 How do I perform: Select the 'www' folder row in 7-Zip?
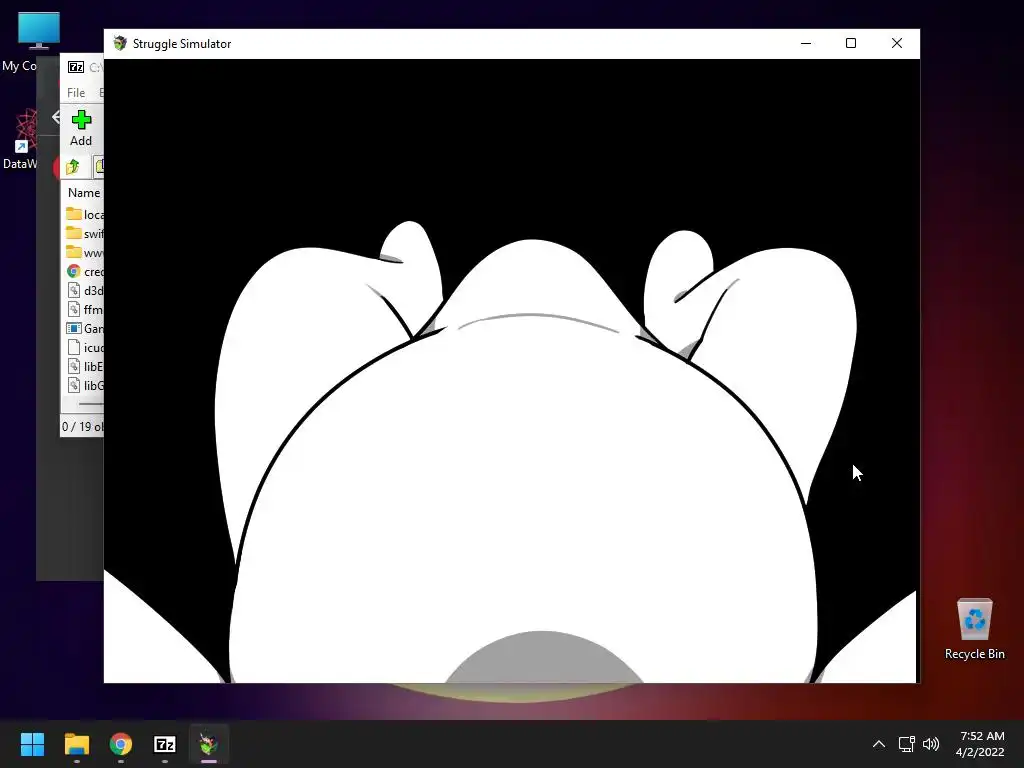84,252
